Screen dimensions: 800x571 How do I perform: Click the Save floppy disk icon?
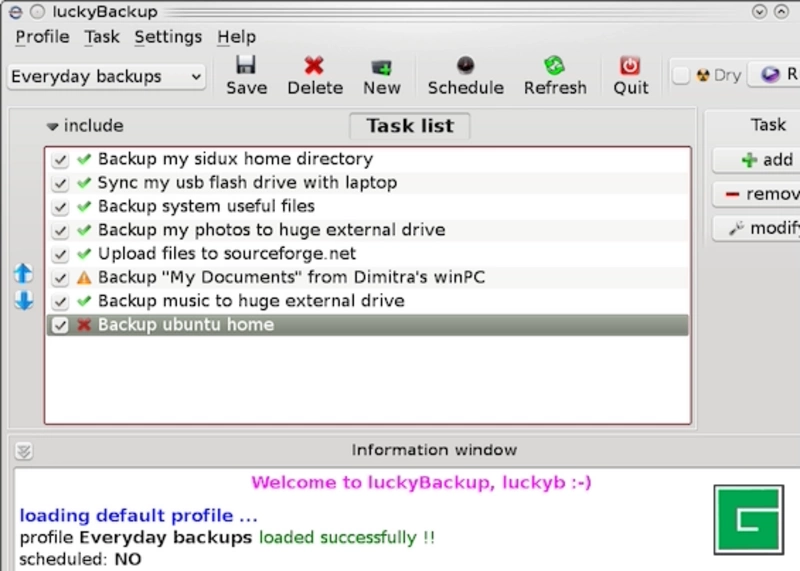click(x=246, y=66)
